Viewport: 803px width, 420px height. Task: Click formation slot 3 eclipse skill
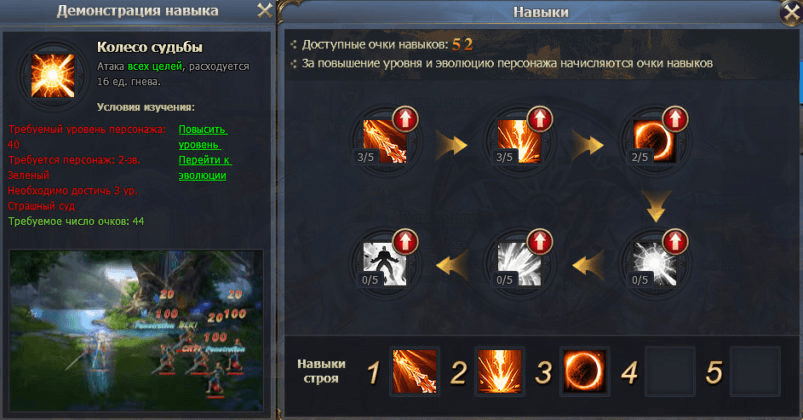[x=584, y=371]
